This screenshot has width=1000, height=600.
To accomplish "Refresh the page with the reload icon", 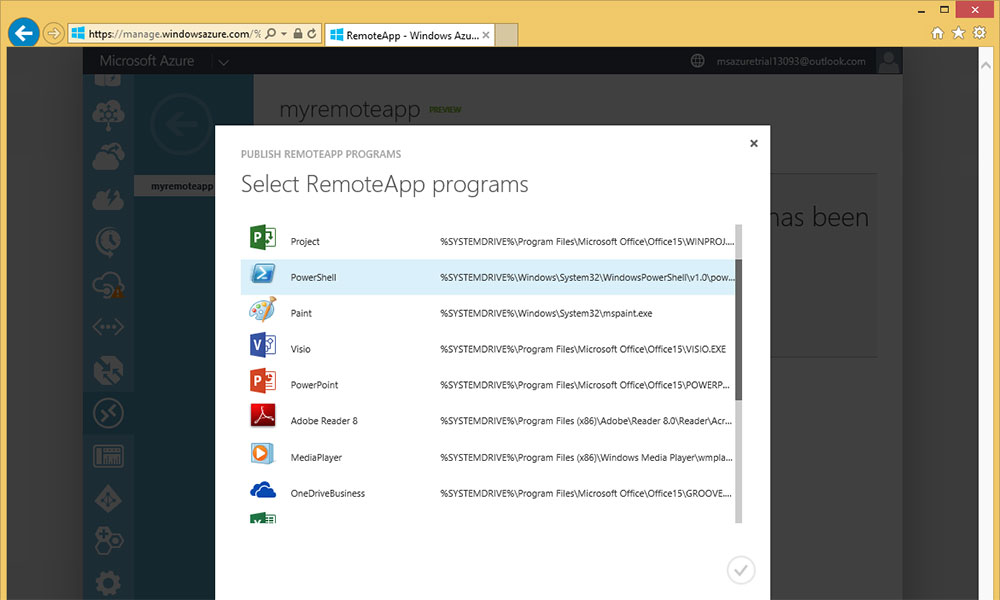I will pos(312,33).
